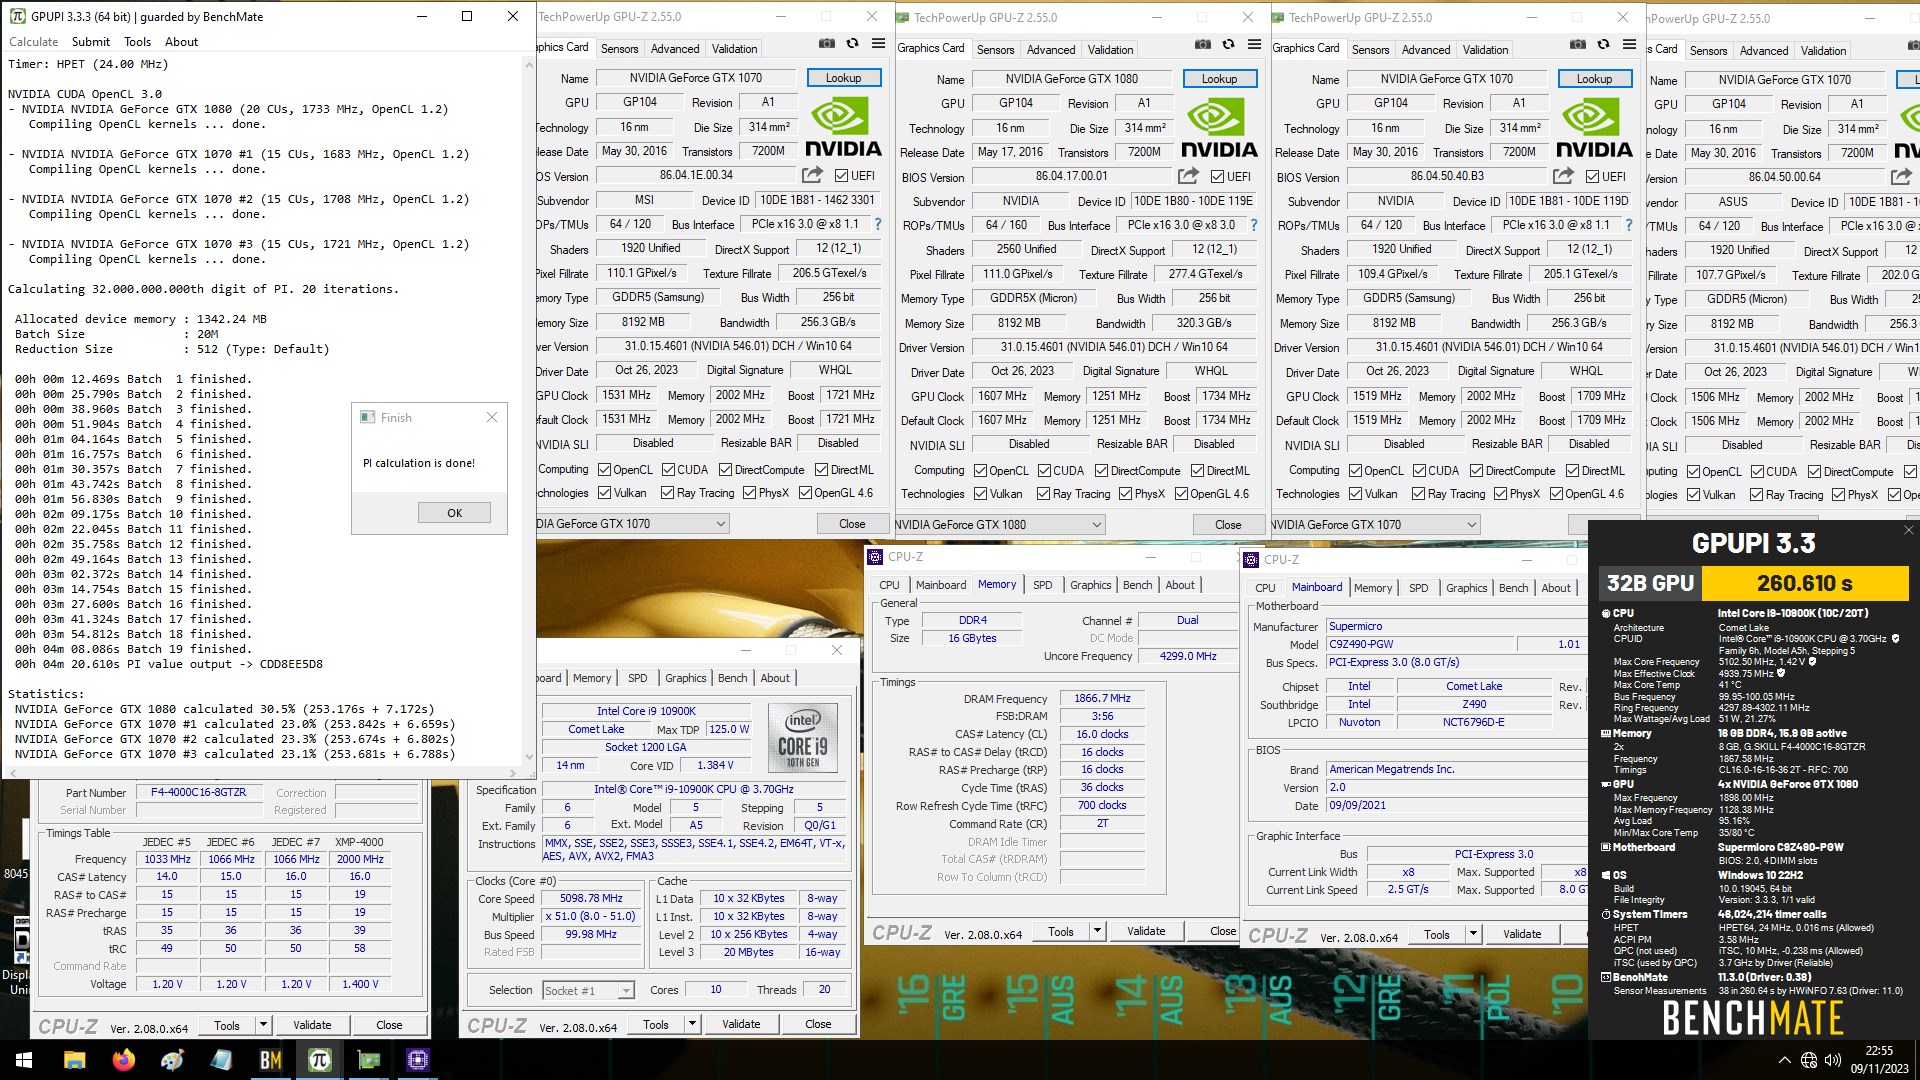
Task: Click the BIOS export icon beside 86.04.1E.00.34
Action: (812, 175)
